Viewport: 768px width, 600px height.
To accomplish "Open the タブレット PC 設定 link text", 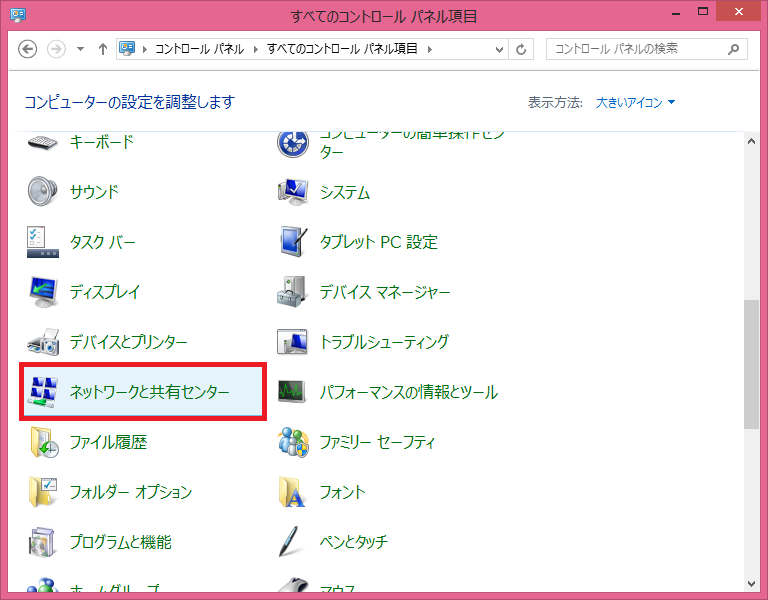I will click(379, 242).
